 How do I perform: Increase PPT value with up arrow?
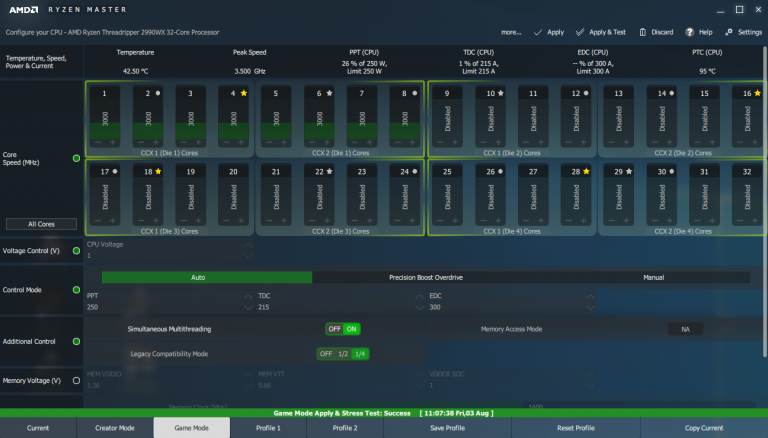point(248,296)
